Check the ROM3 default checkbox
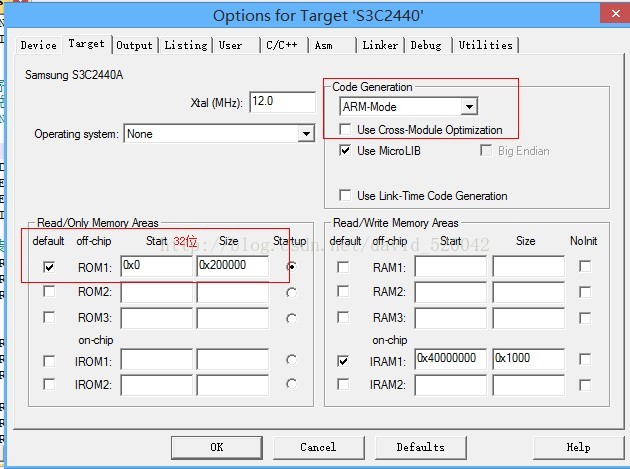Image resolution: width=630 pixels, height=469 pixels. 49,317
